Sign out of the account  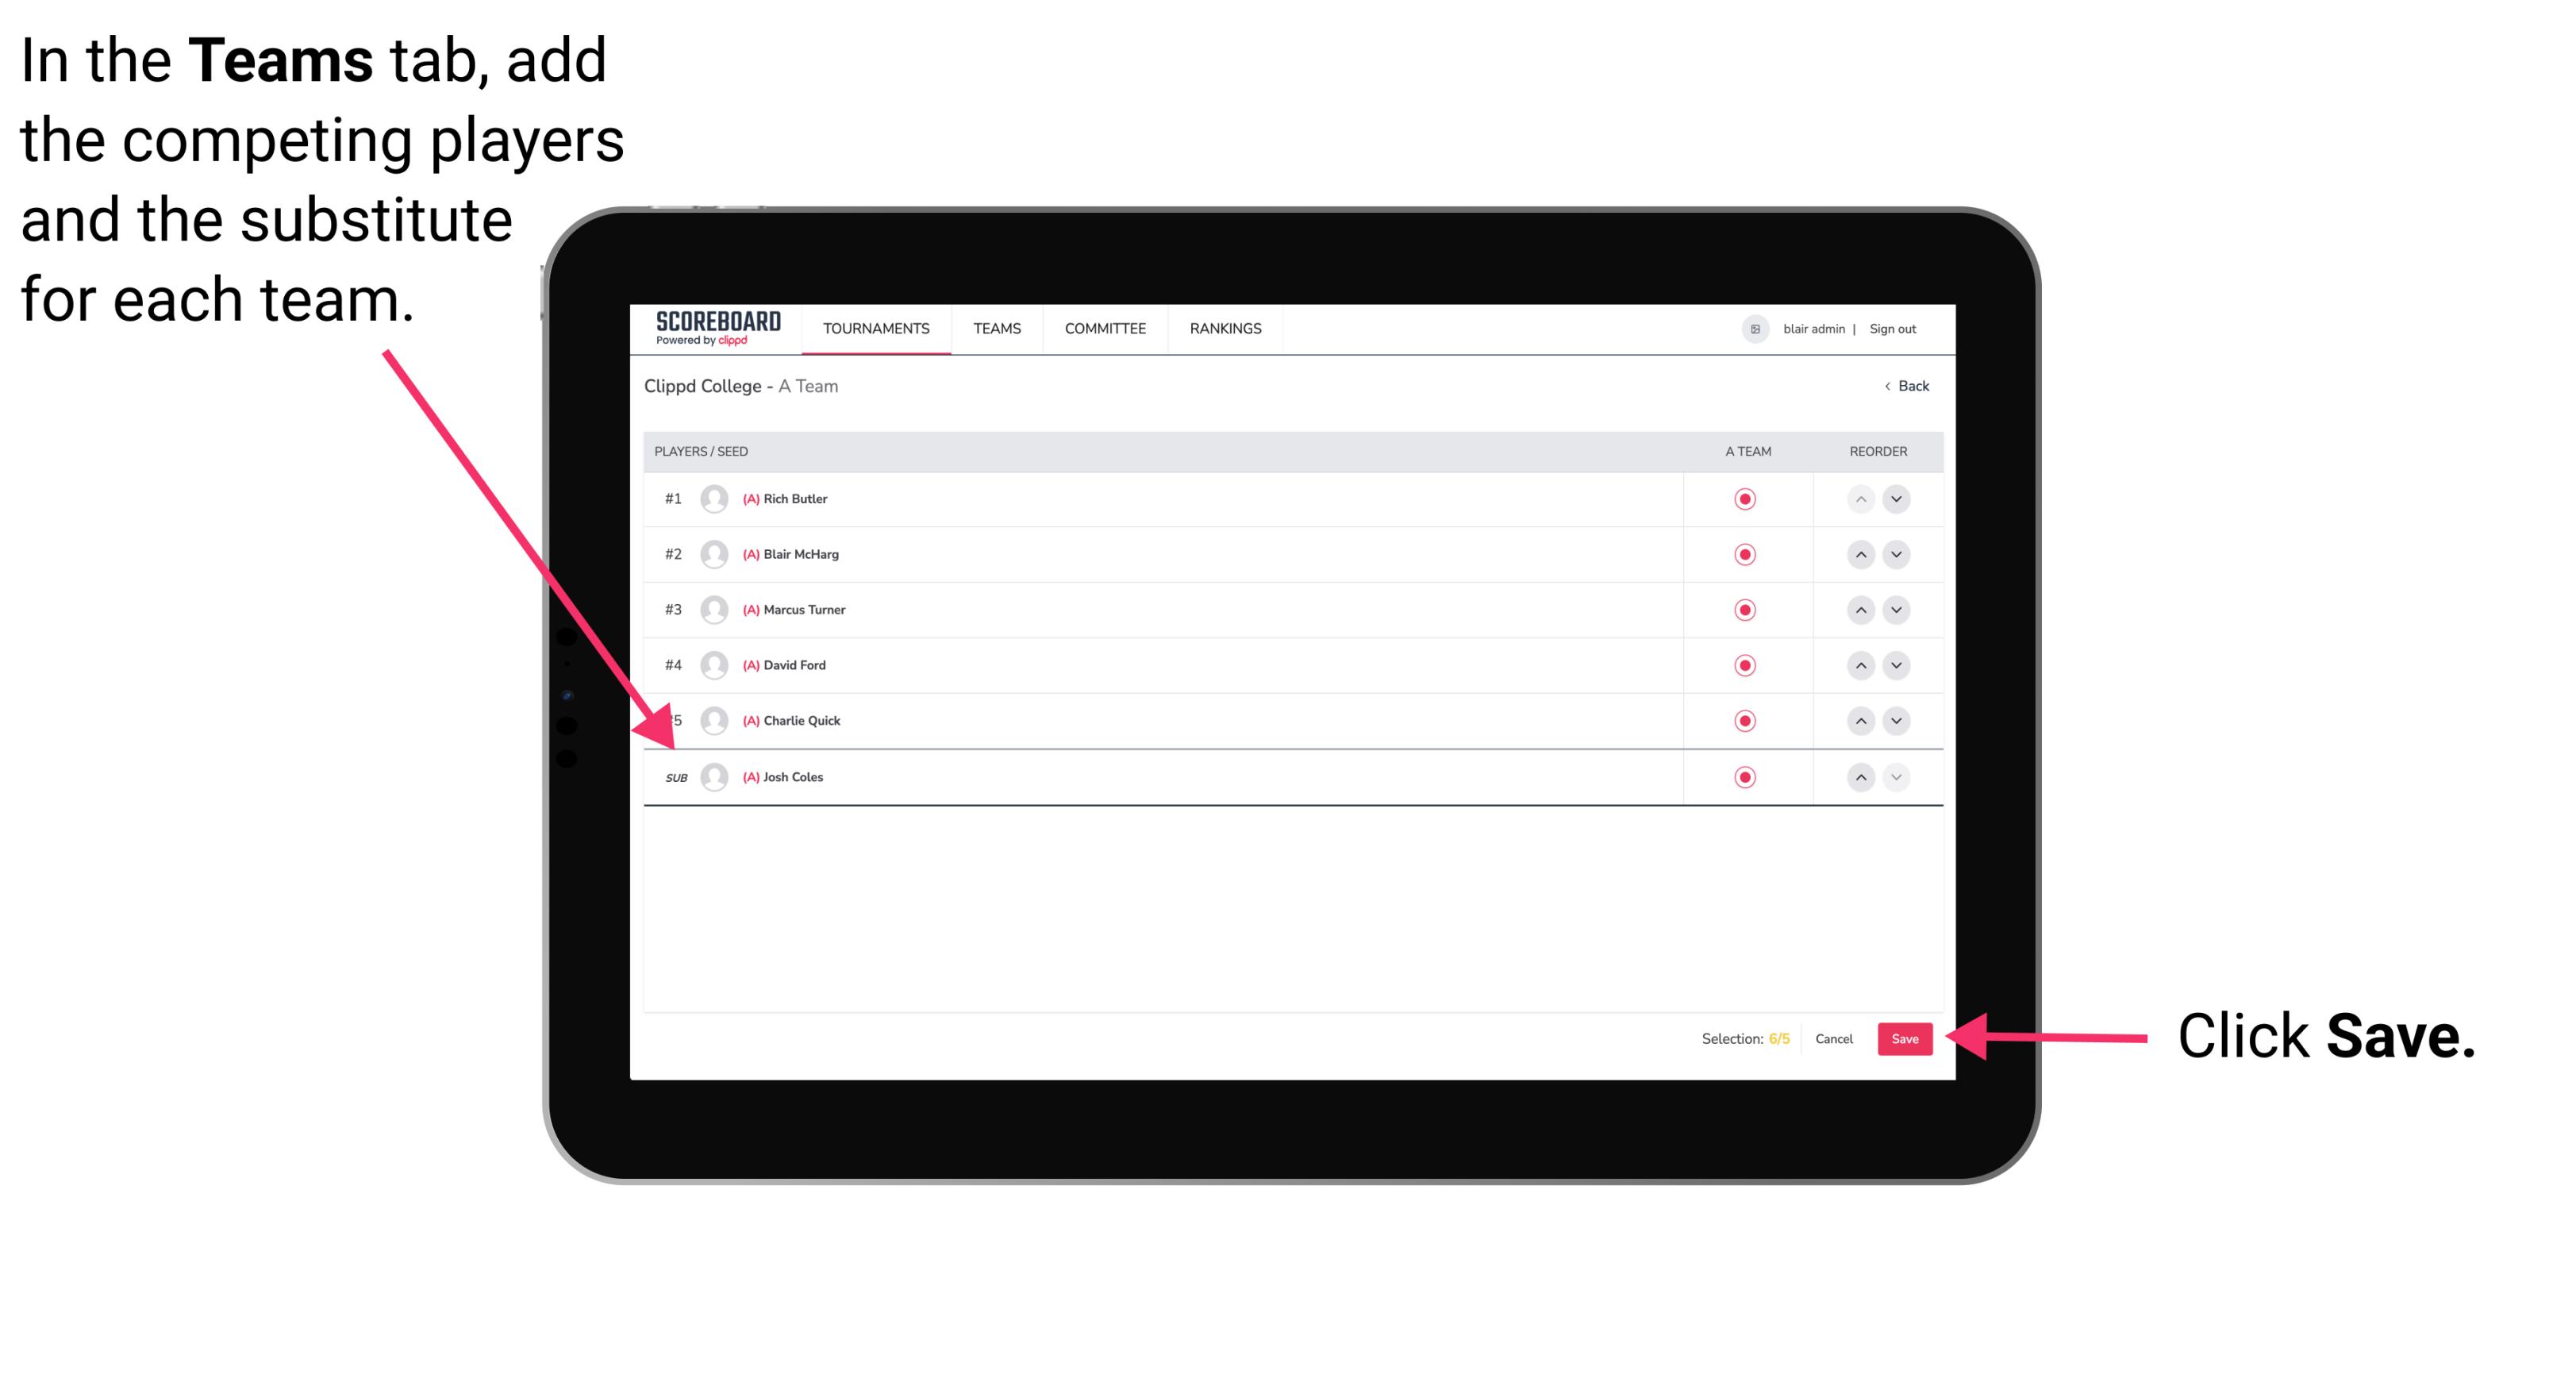tap(1892, 329)
